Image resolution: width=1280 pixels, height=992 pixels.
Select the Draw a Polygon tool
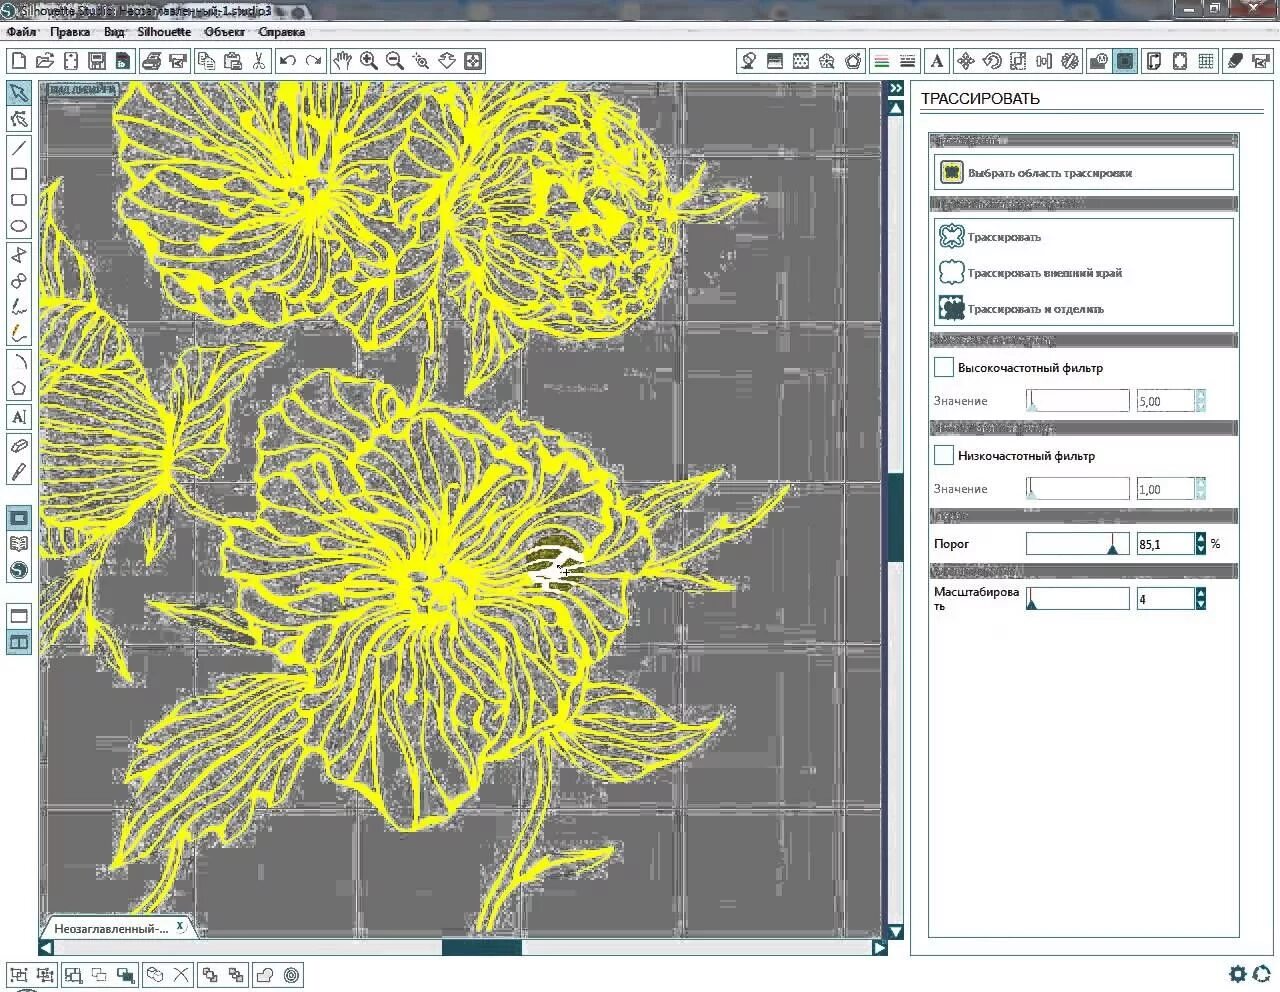(19, 388)
